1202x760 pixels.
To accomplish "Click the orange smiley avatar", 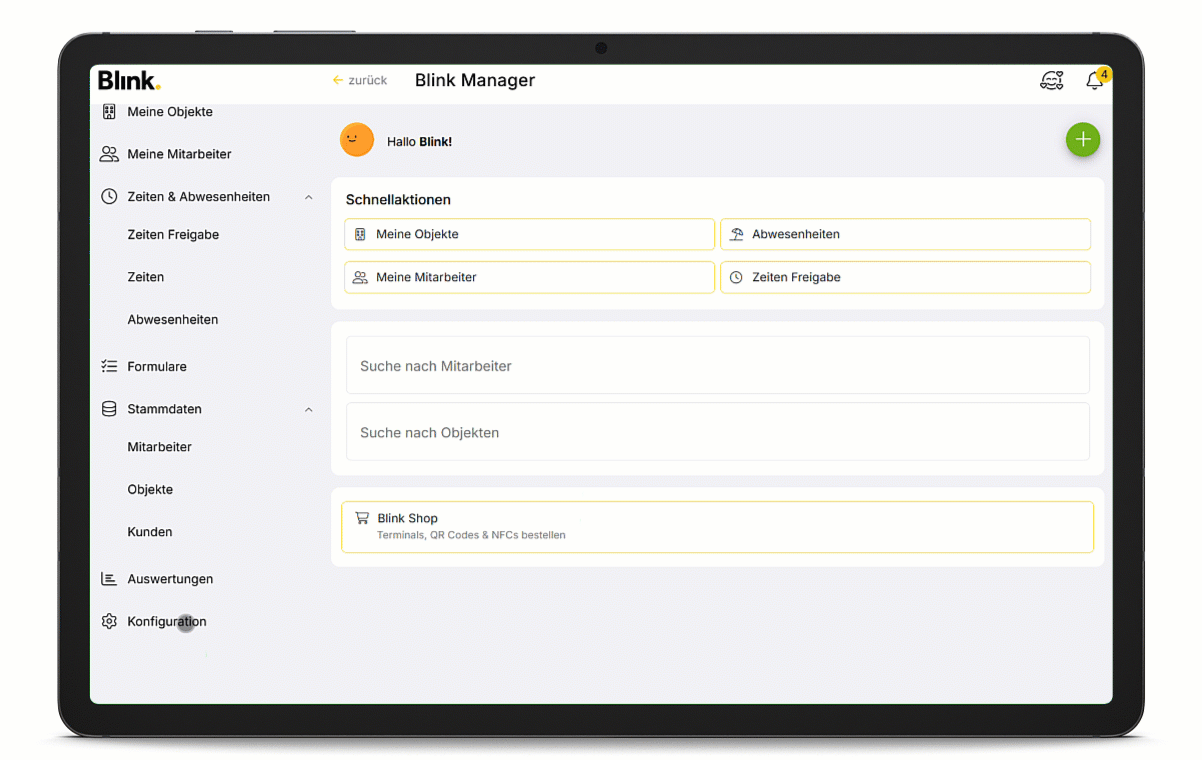I will point(357,141).
